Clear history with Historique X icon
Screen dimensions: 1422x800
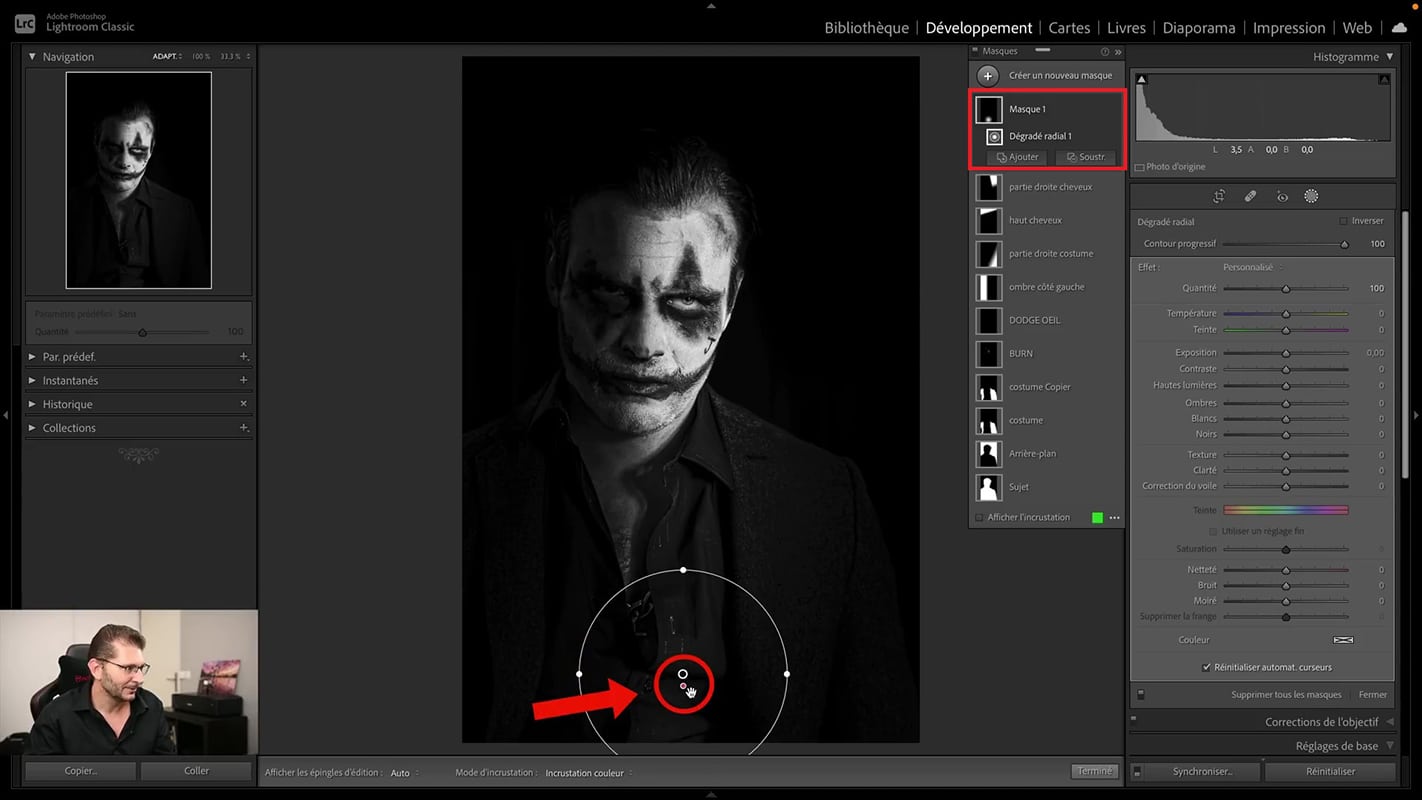coord(243,404)
